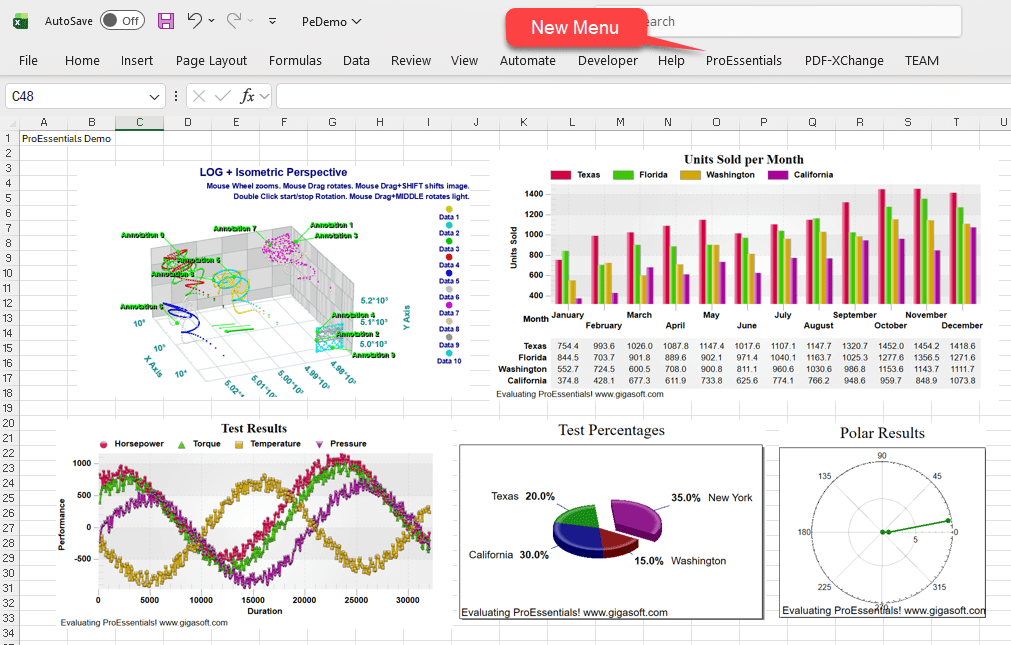Click the Horsepower legend marker

click(103, 444)
